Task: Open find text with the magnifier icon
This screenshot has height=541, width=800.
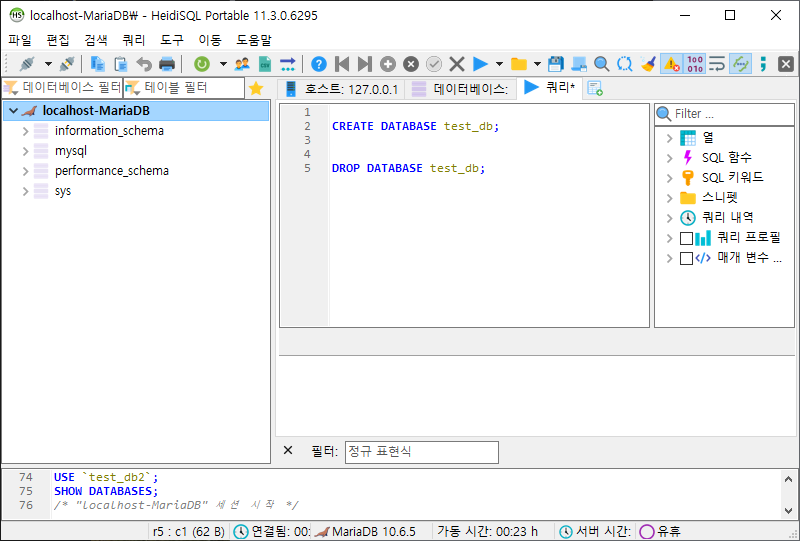Action: click(x=602, y=64)
